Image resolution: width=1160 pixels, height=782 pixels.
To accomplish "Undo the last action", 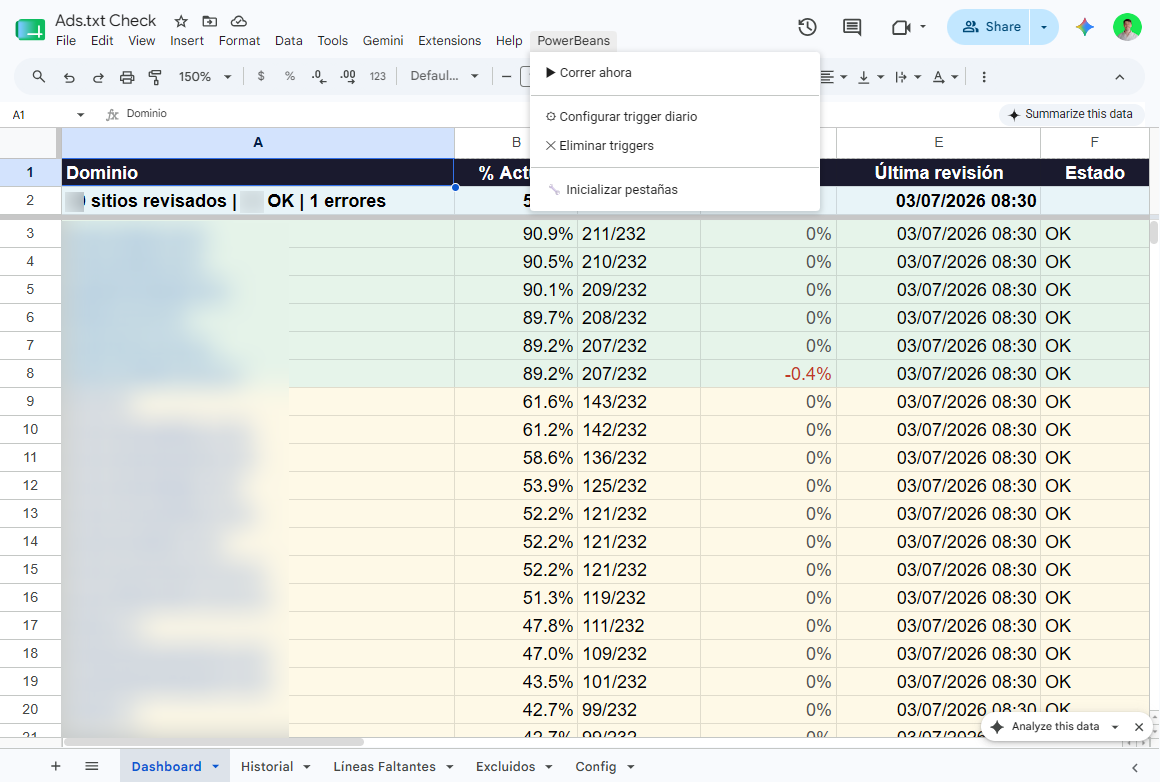I will pyautogui.click(x=69, y=77).
